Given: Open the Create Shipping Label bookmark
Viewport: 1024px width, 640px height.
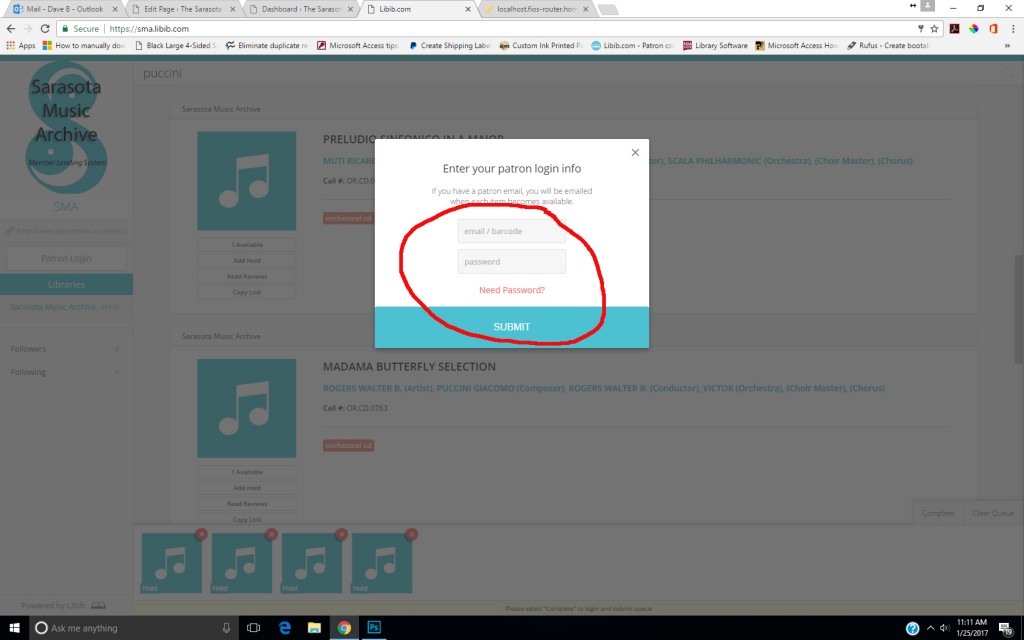Looking at the screenshot, I should coord(449,46).
